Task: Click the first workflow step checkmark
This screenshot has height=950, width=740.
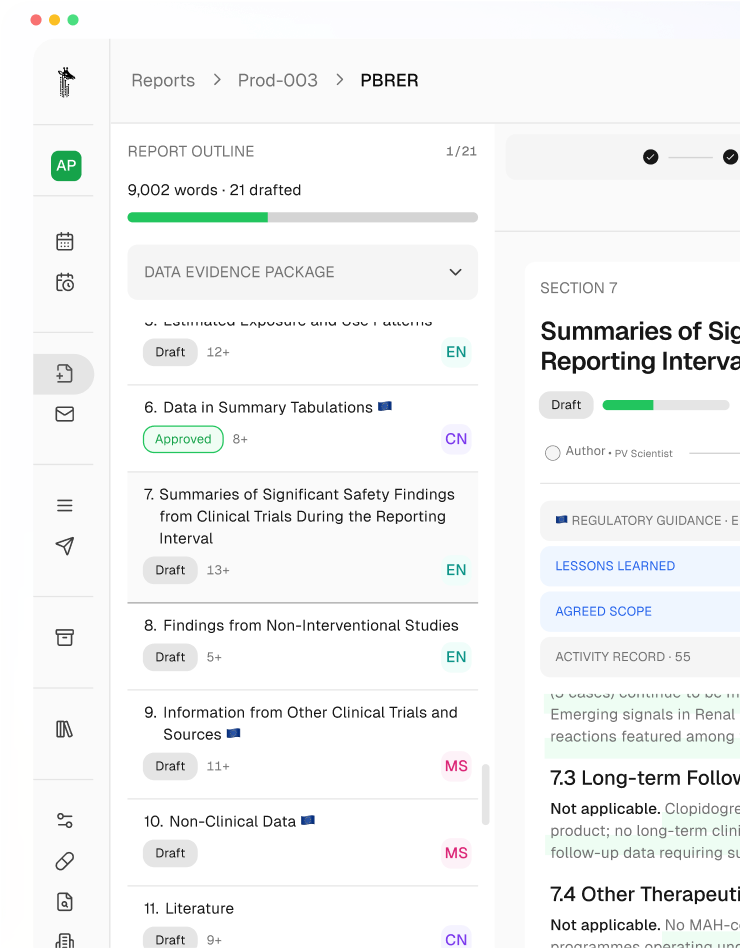Action: [x=650, y=158]
